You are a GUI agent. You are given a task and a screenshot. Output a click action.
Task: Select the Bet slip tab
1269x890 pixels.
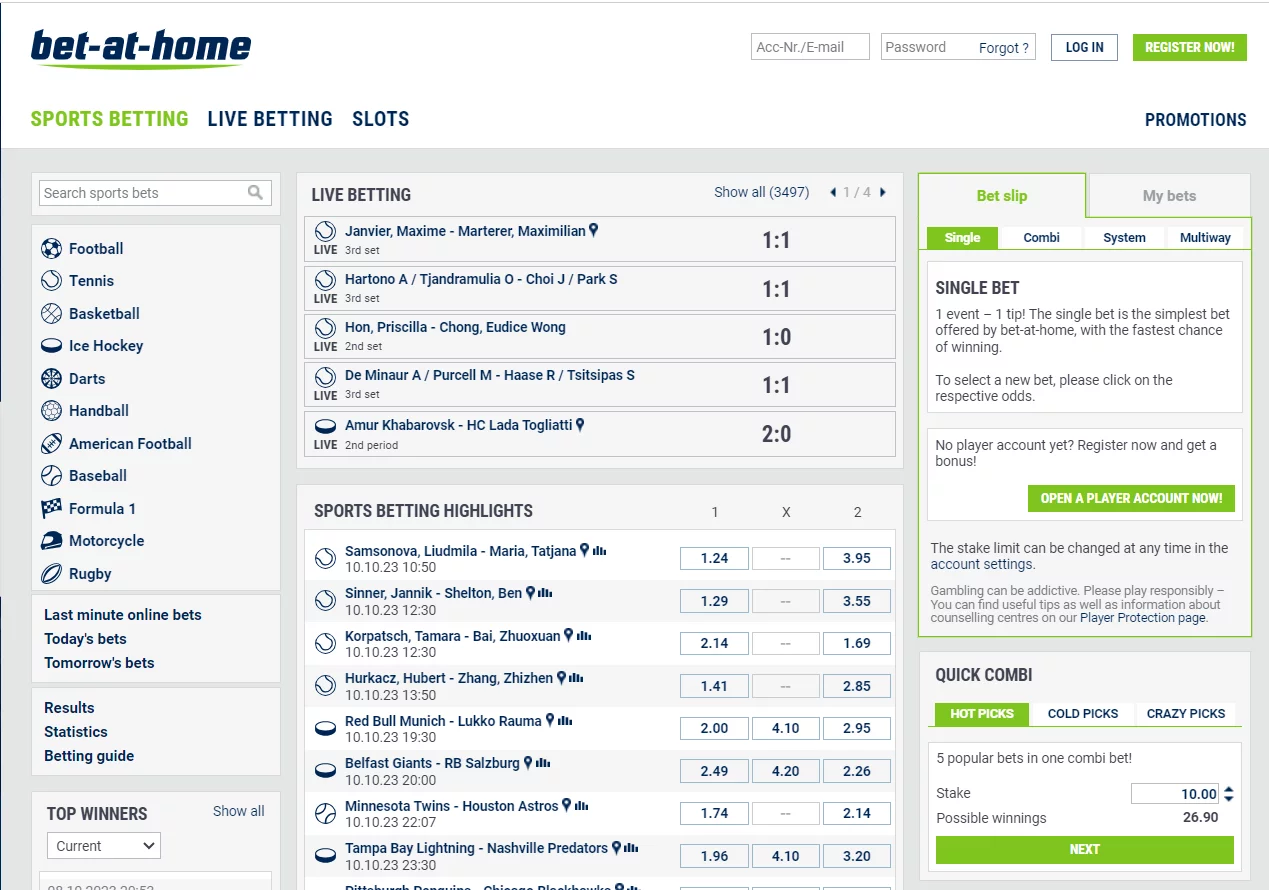tap(1002, 196)
